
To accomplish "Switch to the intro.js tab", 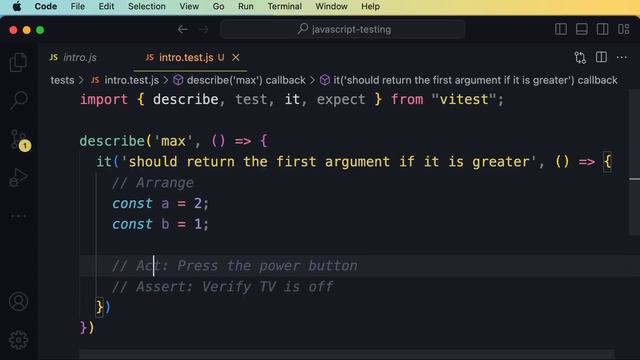I will 73,58.
